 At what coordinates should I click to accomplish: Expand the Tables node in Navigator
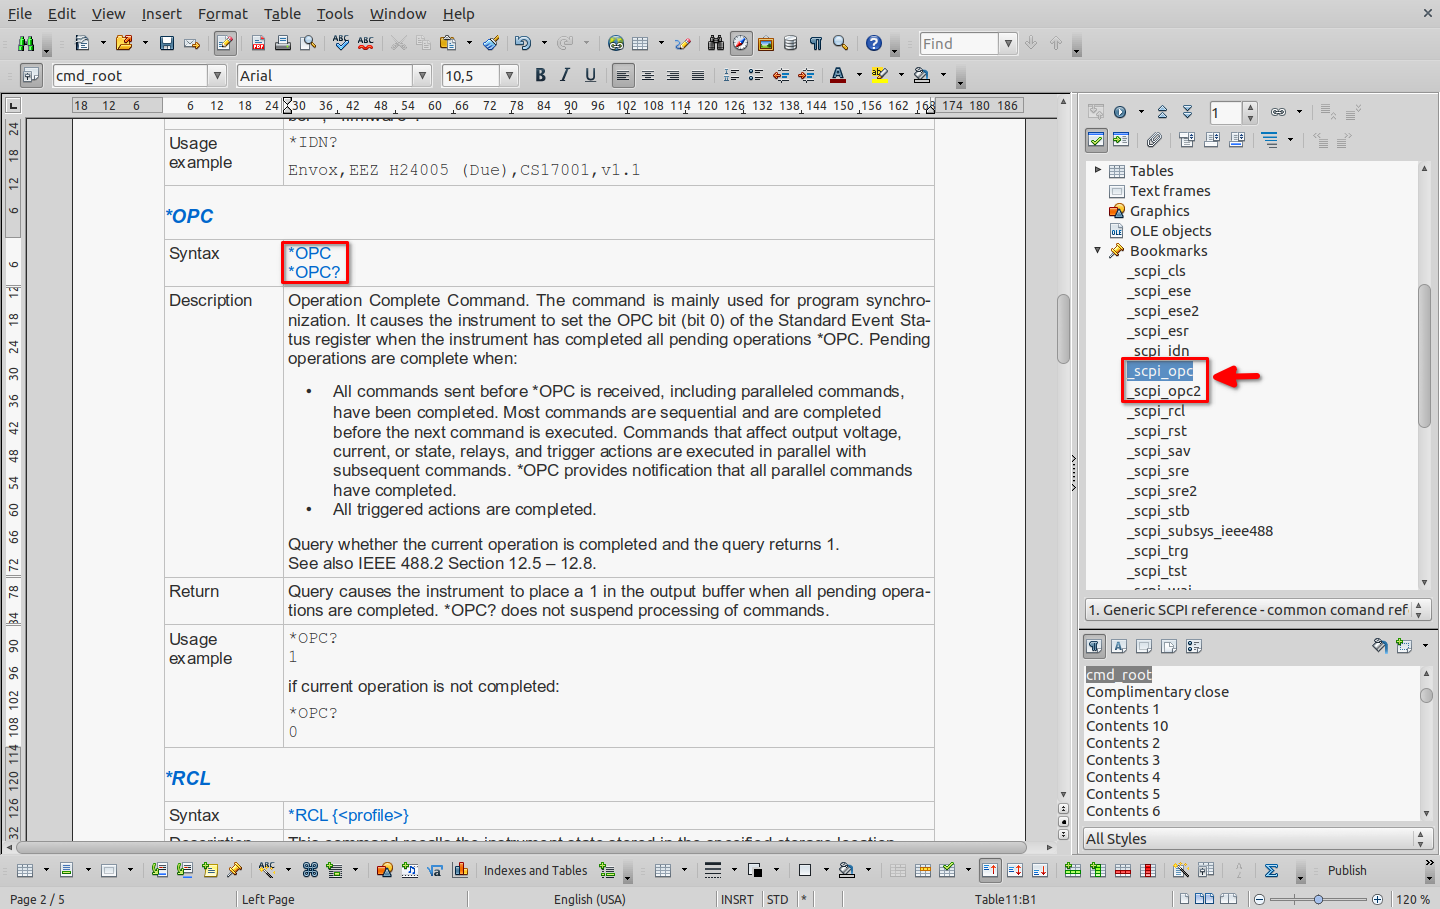(x=1098, y=170)
